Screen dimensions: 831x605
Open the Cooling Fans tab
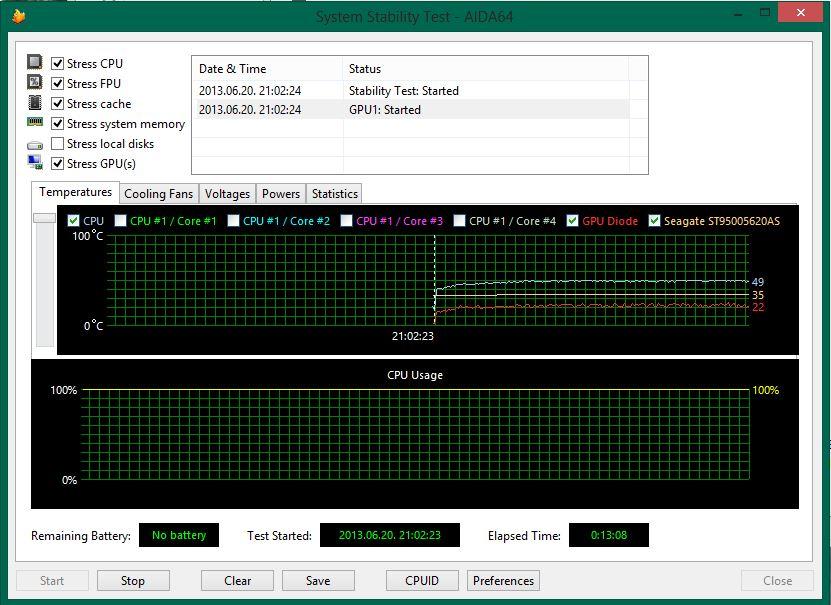[x=158, y=194]
